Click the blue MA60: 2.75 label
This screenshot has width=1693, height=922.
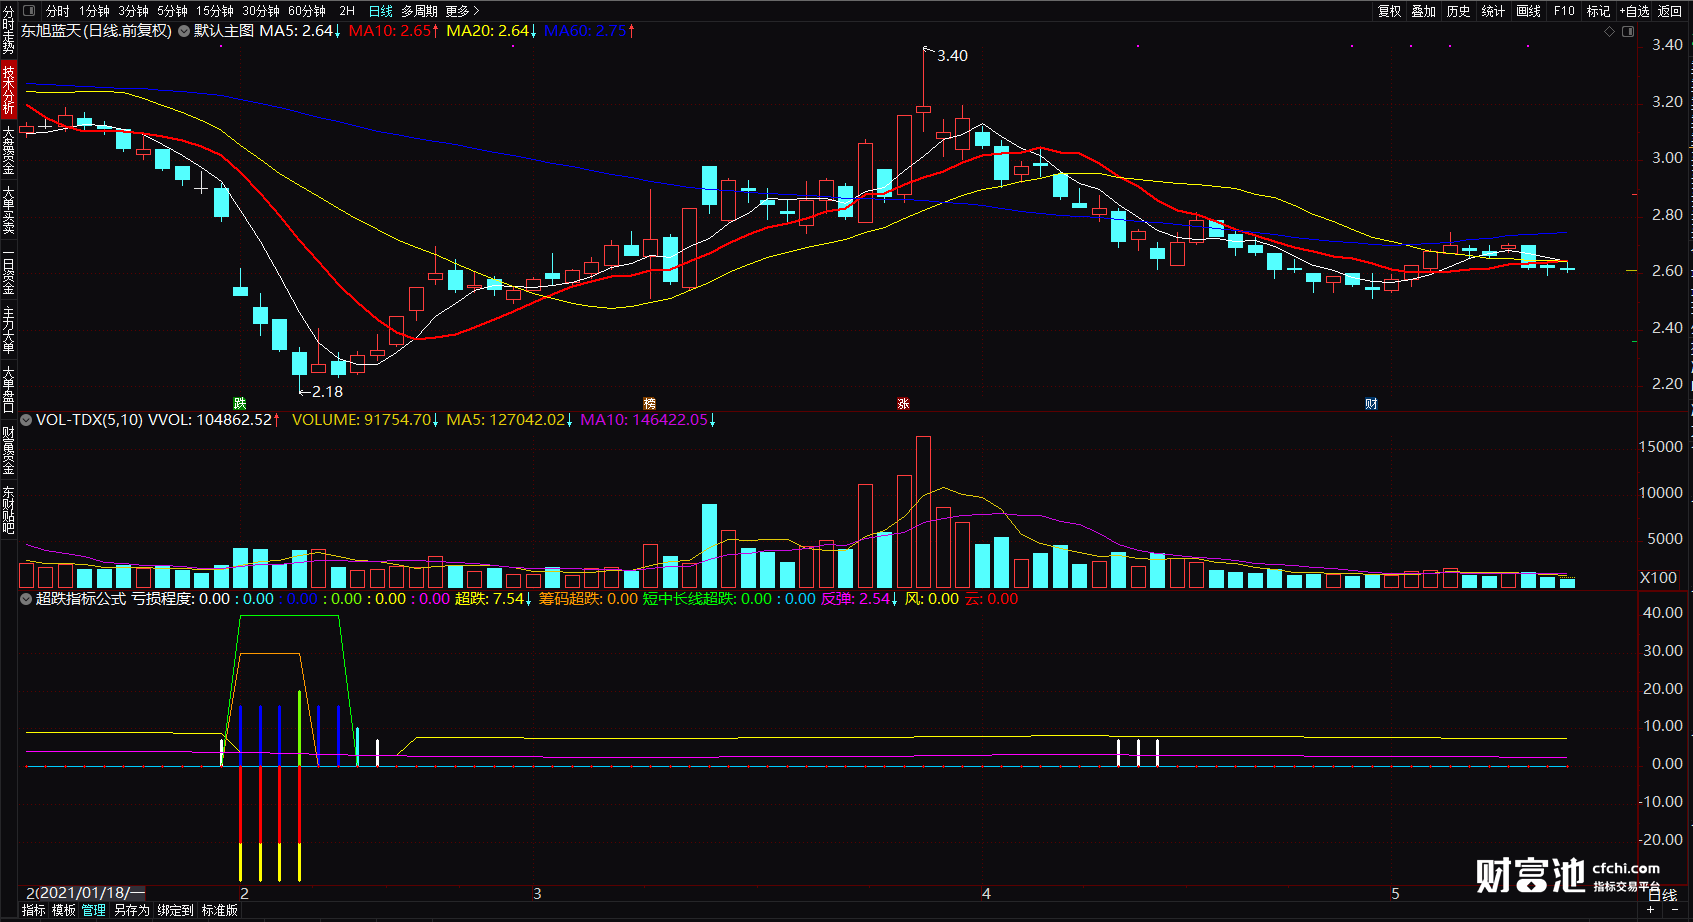pyautogui.click(x=590, y=31)
